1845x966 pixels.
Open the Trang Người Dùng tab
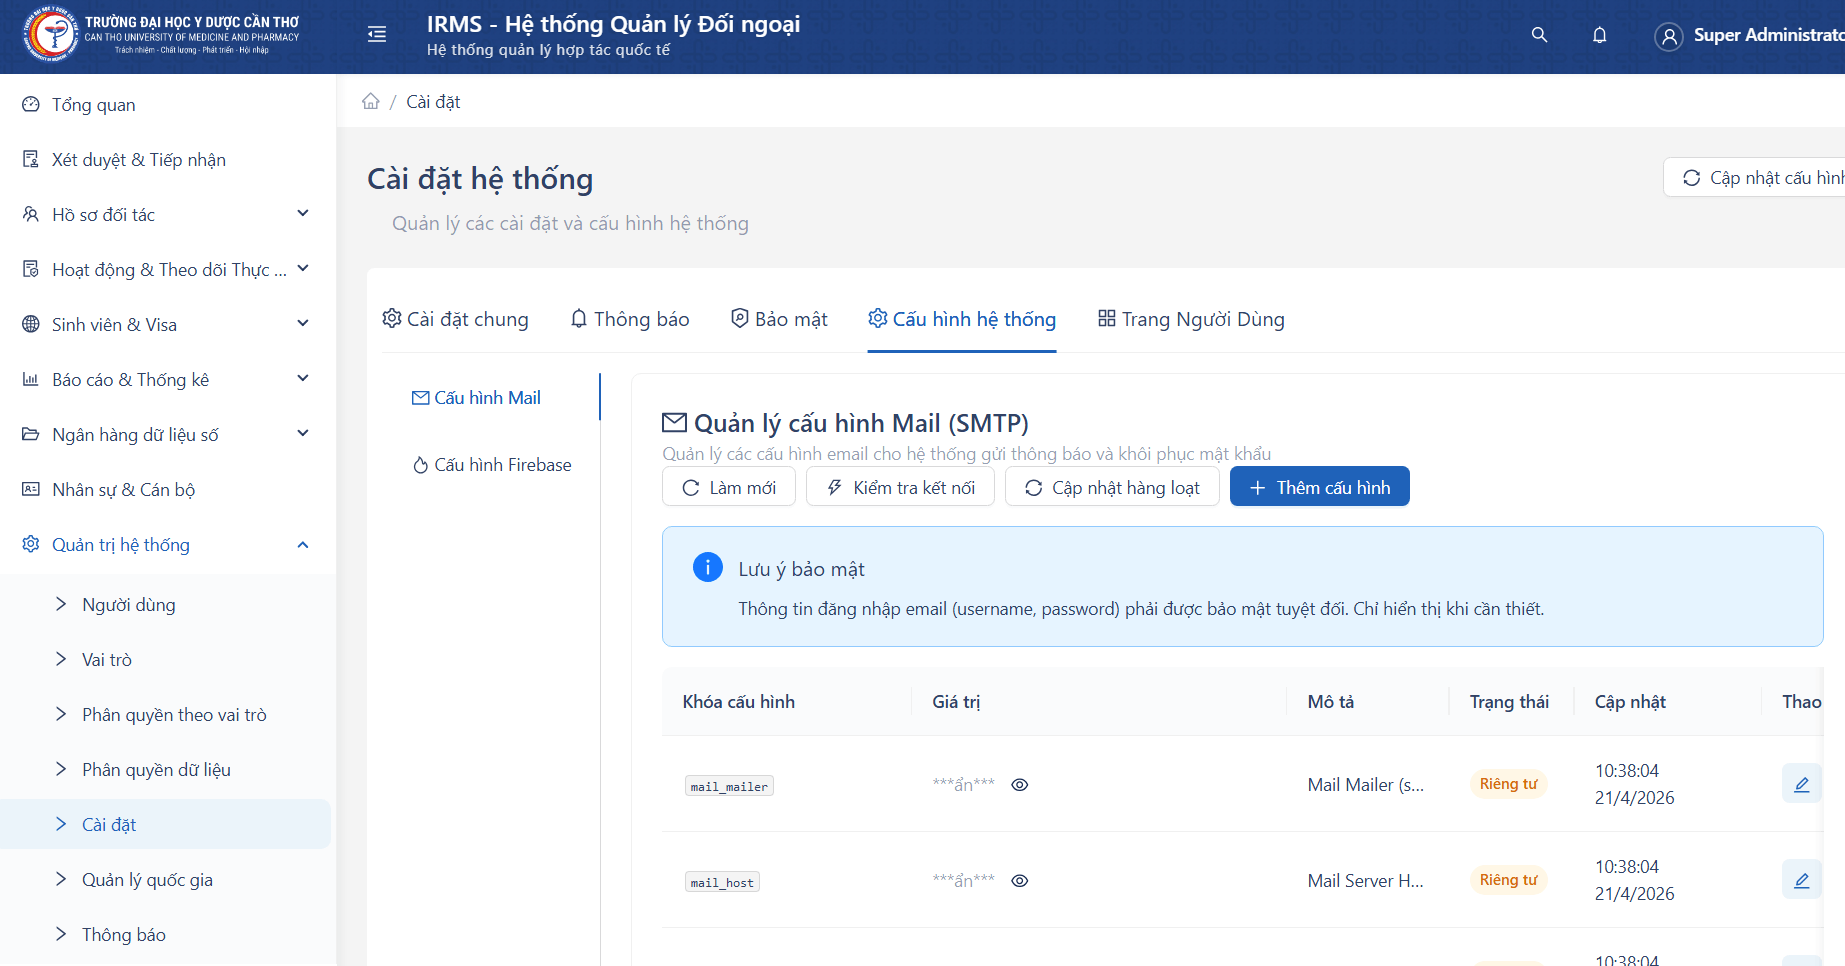pyautogui.click(x=1191, y=319)
